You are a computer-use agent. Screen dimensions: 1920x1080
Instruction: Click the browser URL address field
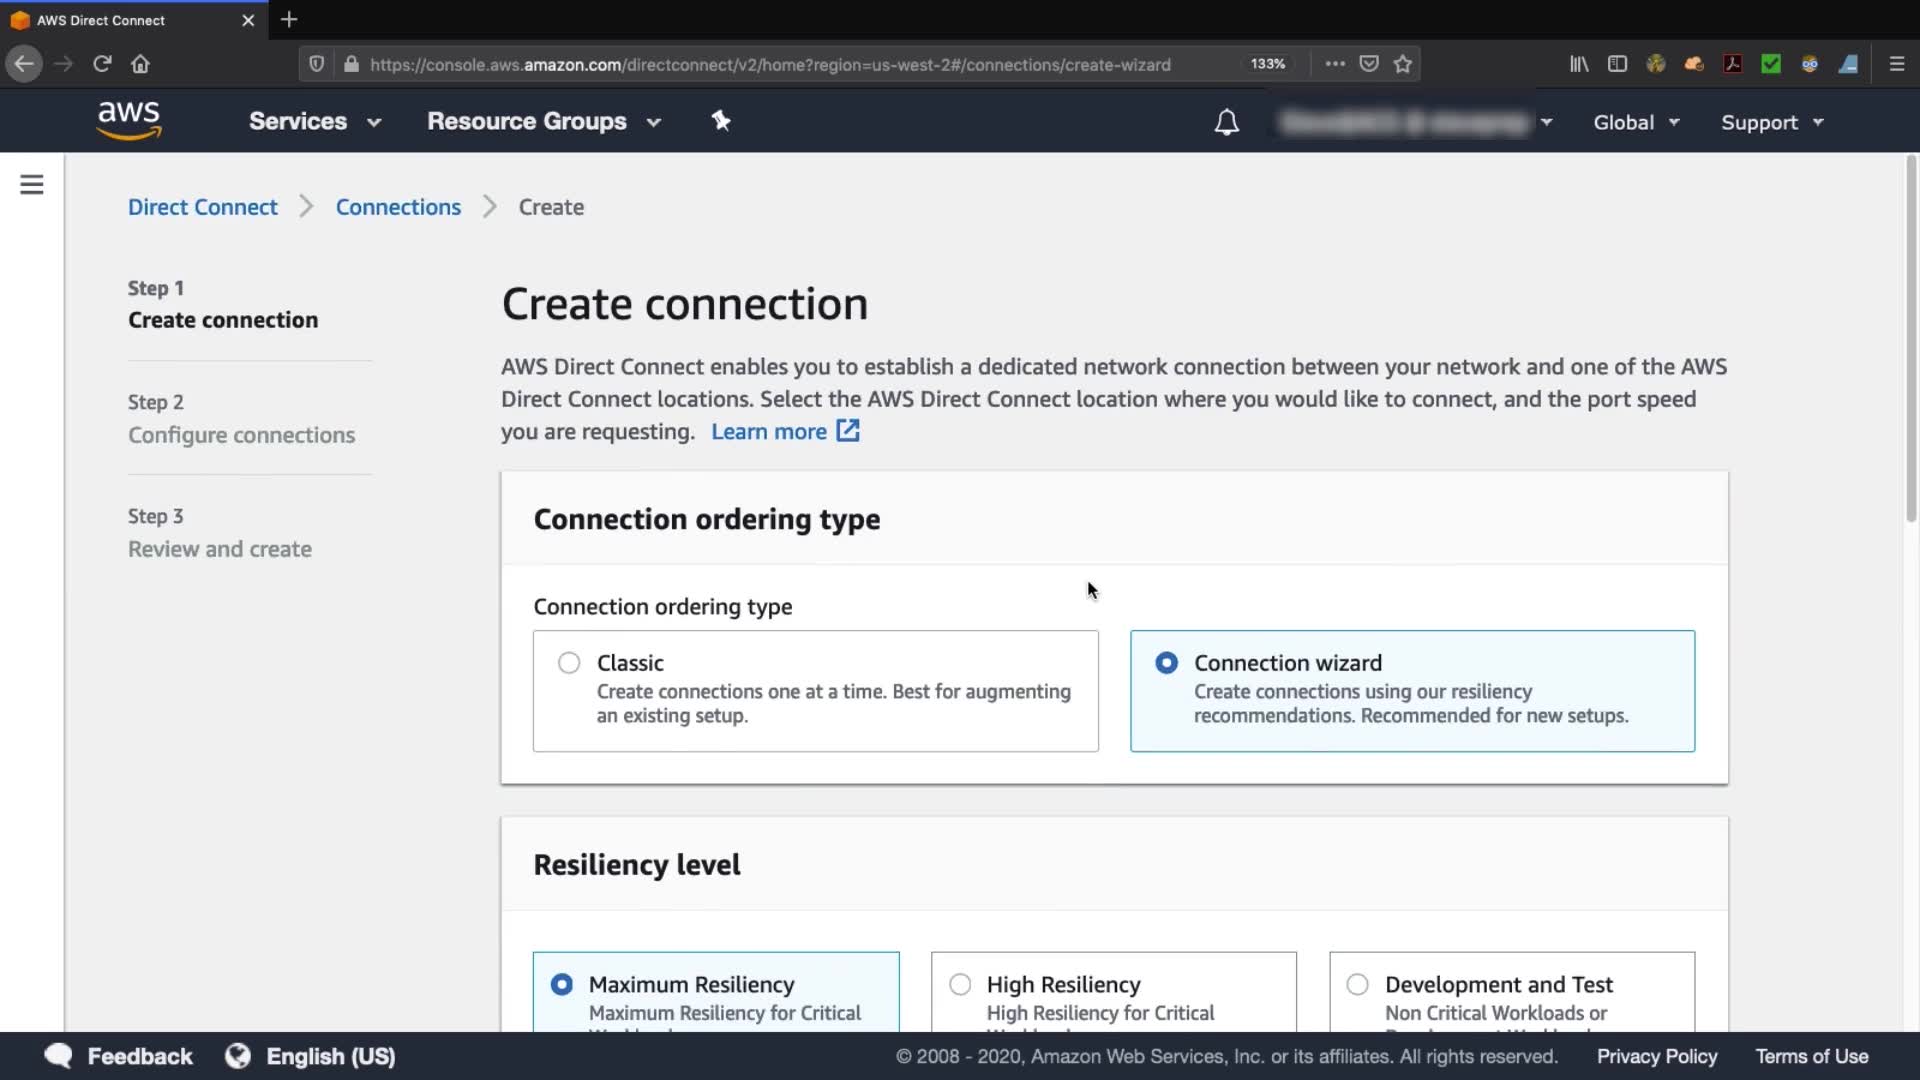pyautogui.click(x=770, y=64)
